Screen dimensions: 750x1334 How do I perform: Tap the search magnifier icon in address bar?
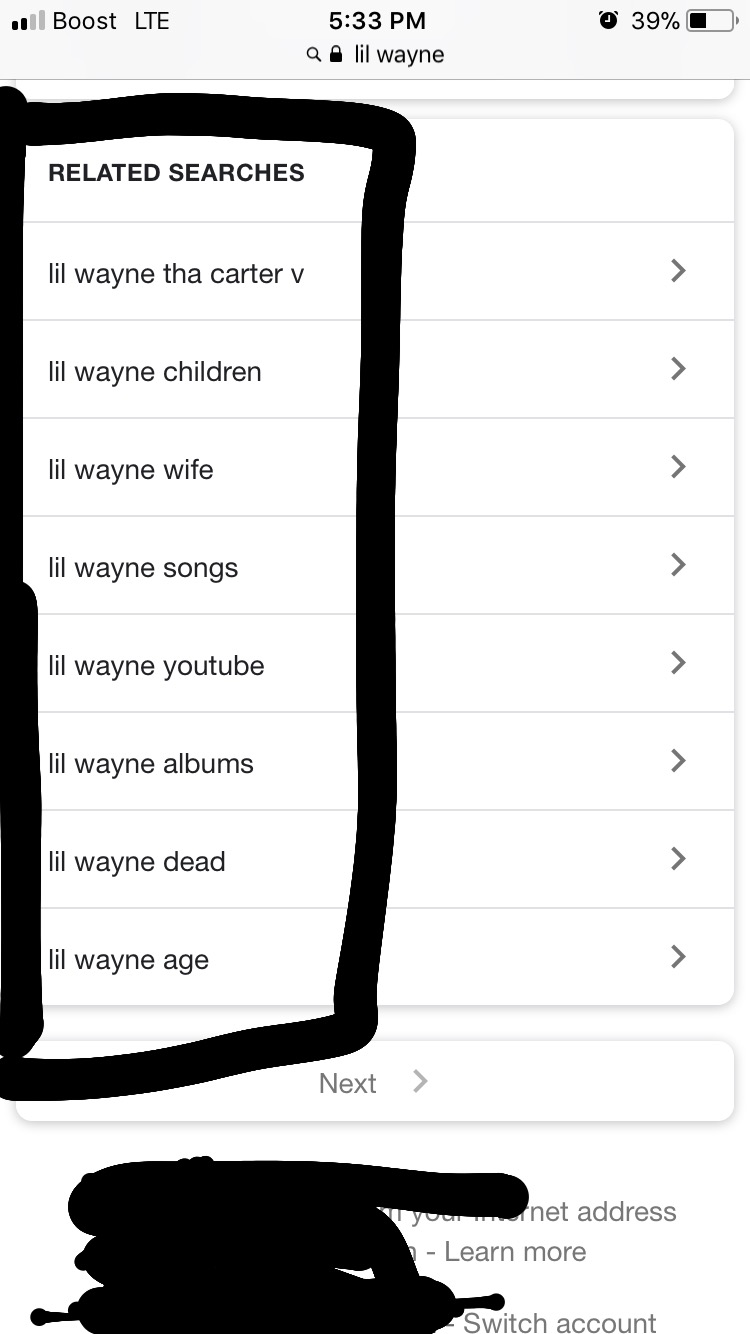pos(314,55)
